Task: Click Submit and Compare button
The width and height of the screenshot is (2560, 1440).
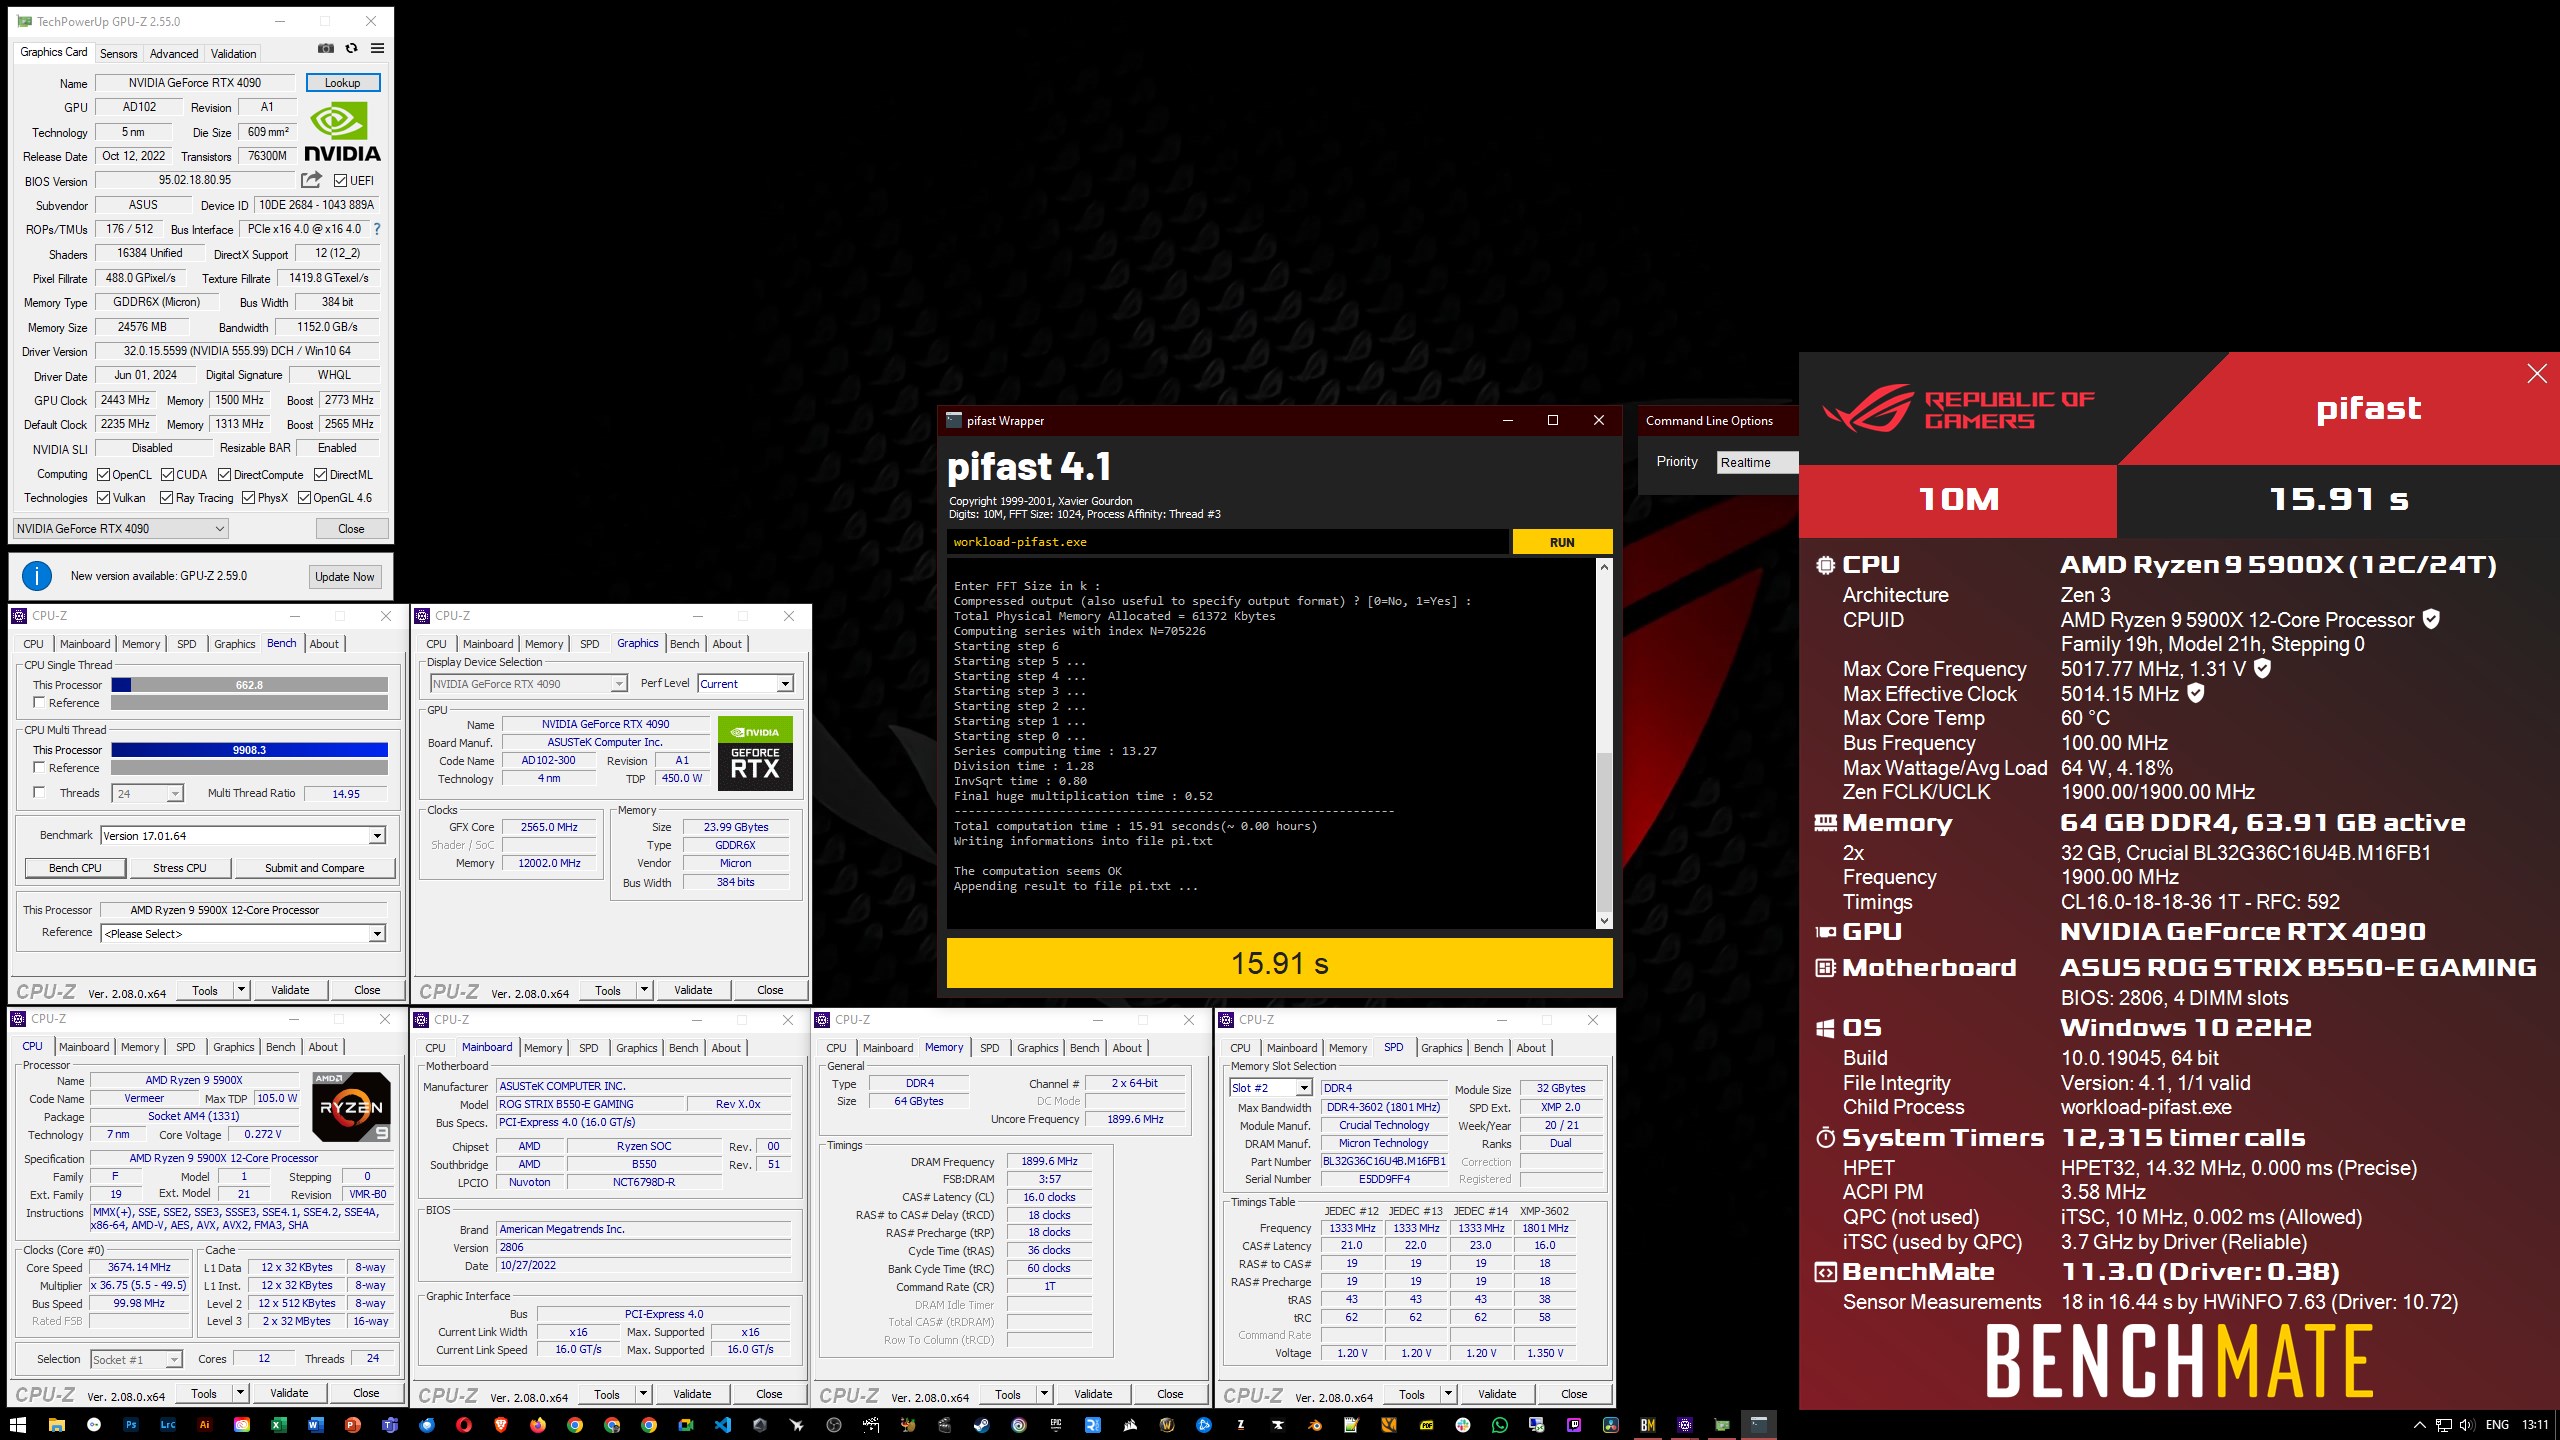Action: point(314,868)
